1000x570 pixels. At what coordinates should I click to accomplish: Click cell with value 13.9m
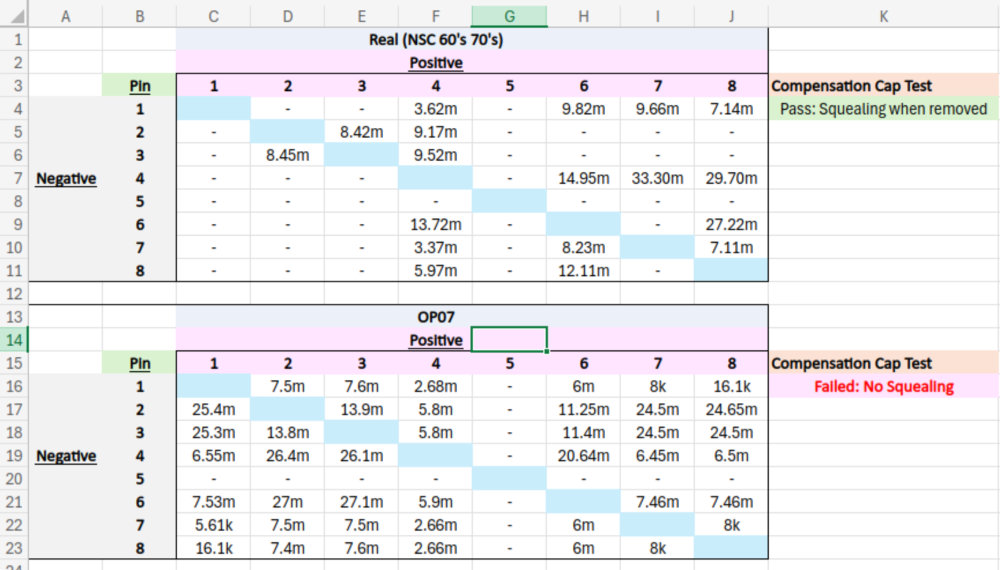click(362, 409)
